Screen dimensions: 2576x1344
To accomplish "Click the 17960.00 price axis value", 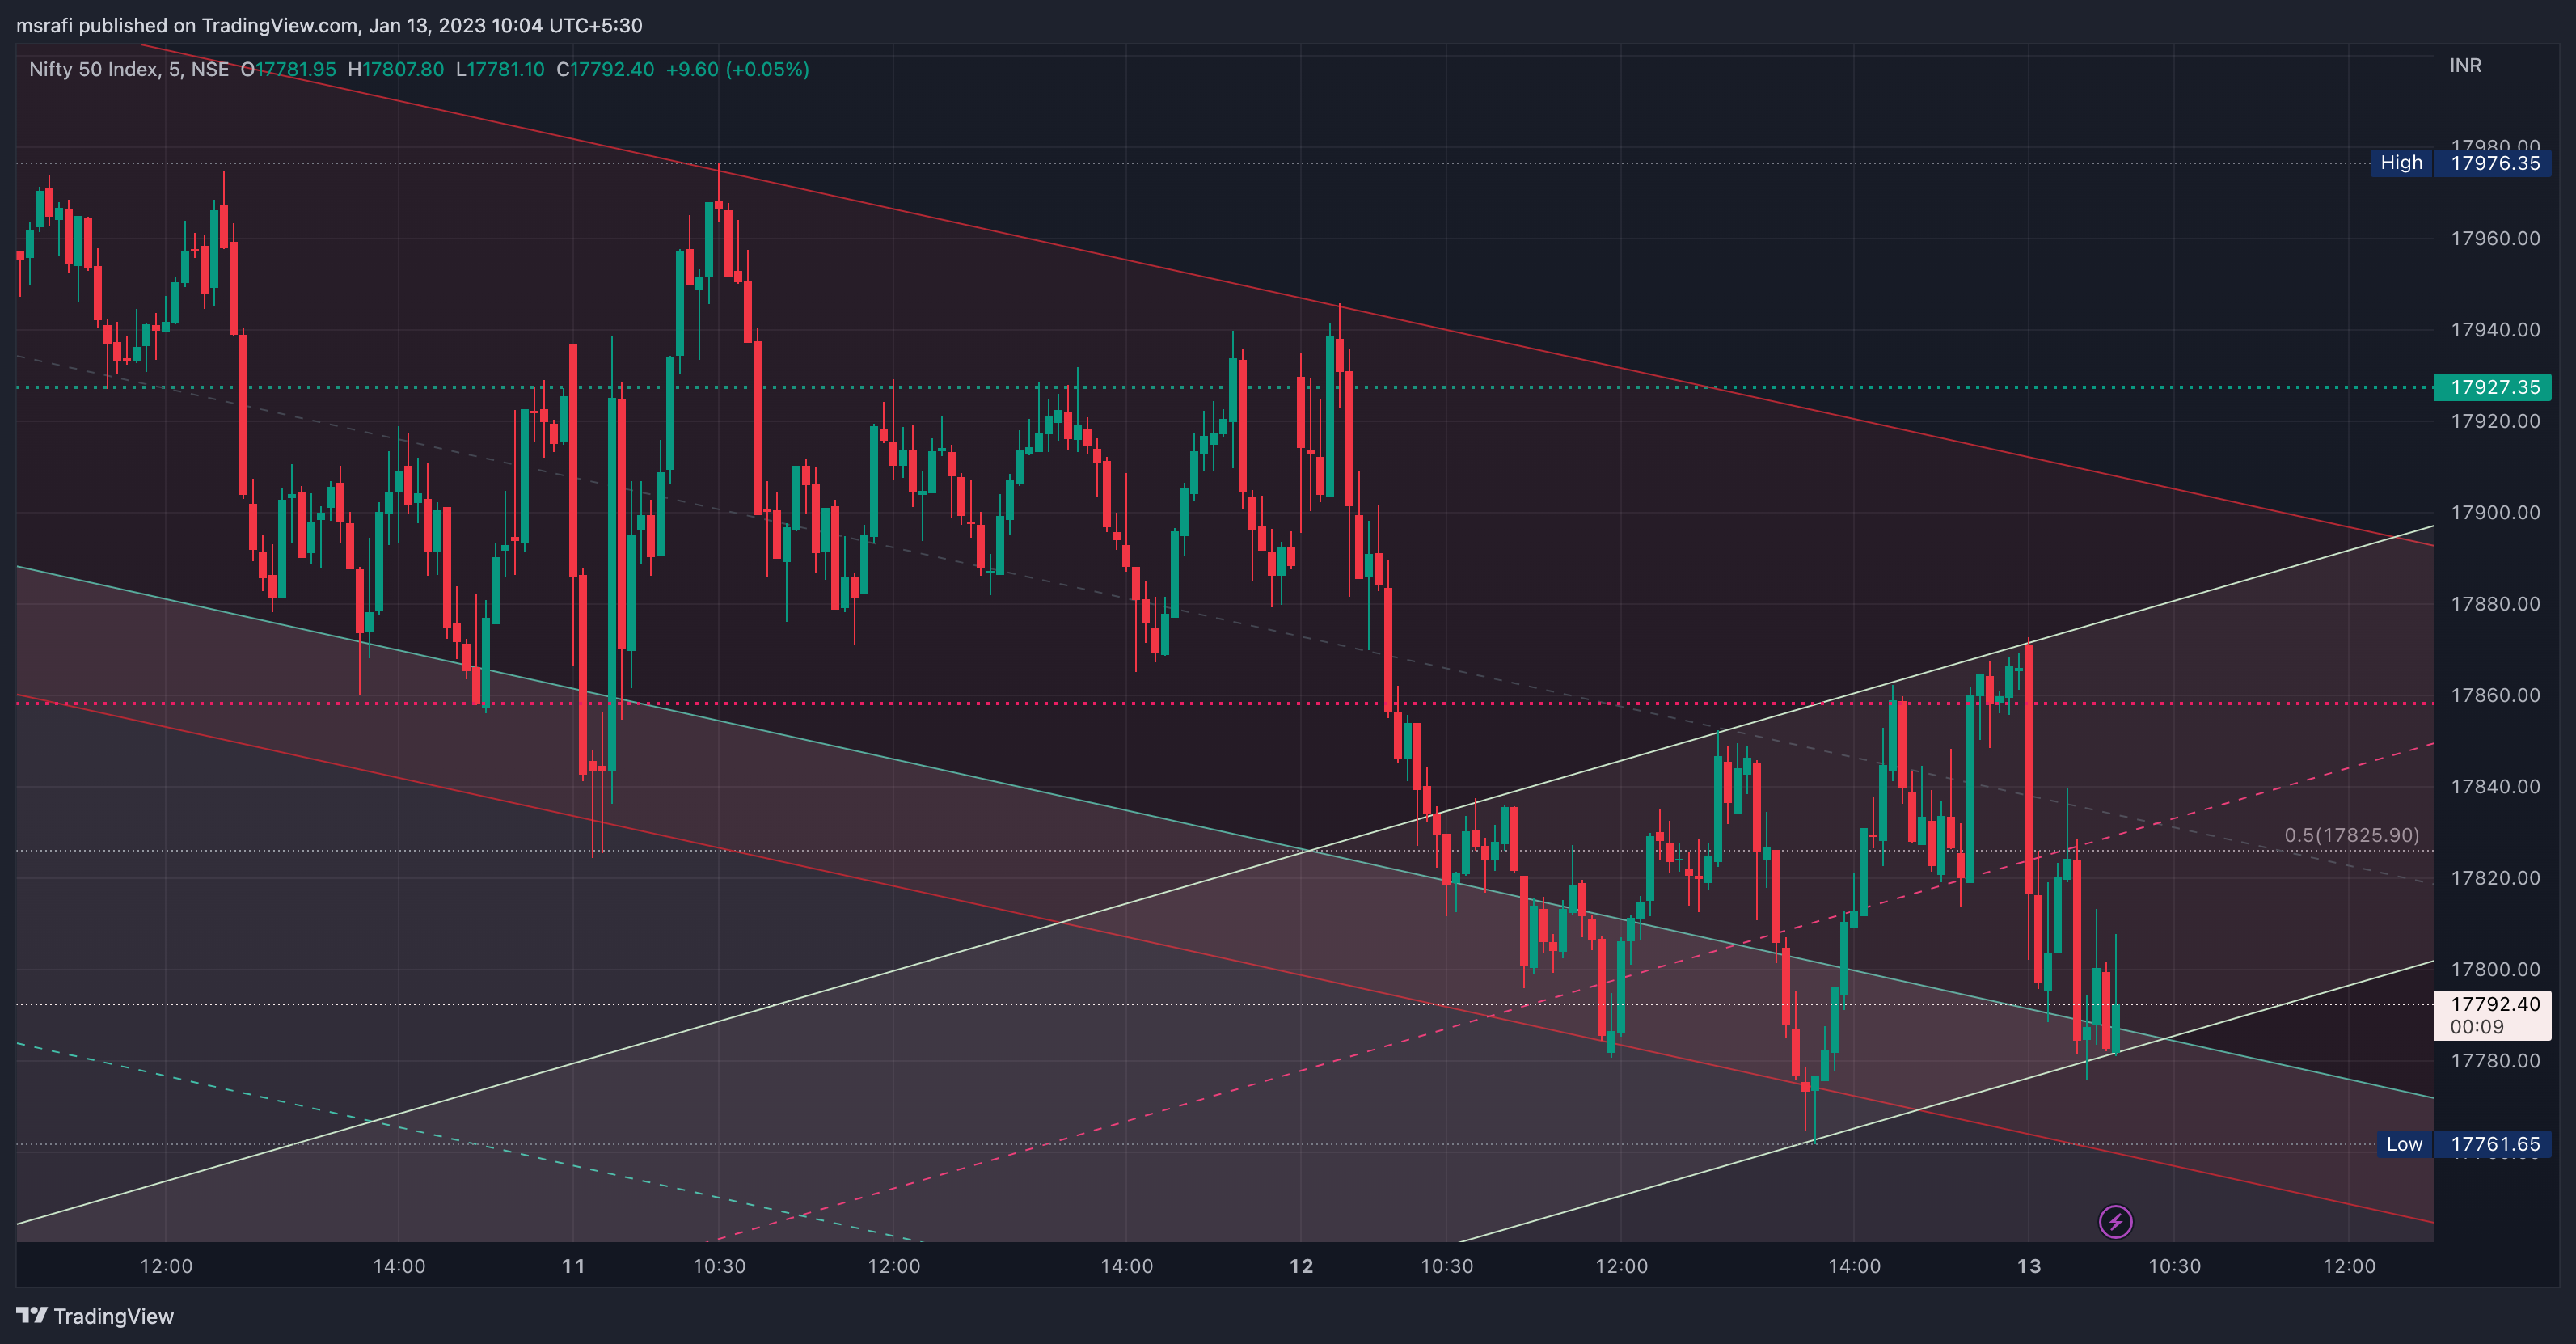I will pyautogui.click(x=2495, y=238).
